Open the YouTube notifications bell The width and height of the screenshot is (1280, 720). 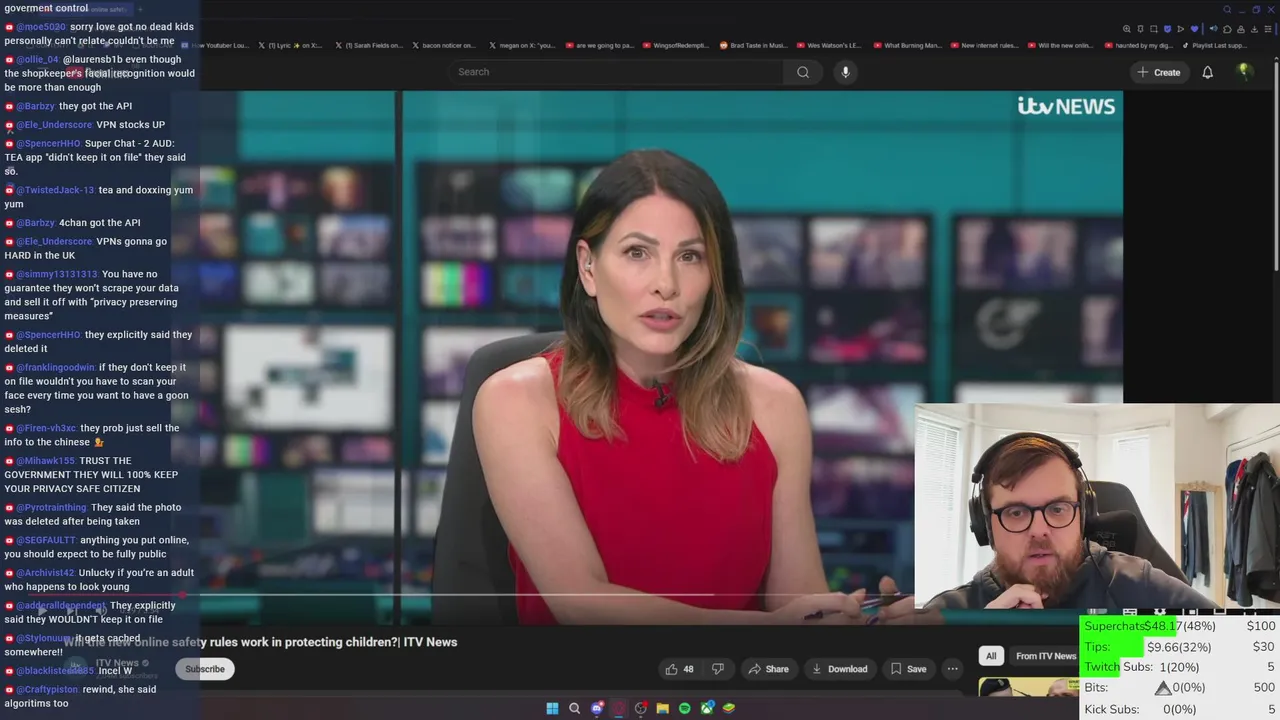(1207, 72)
